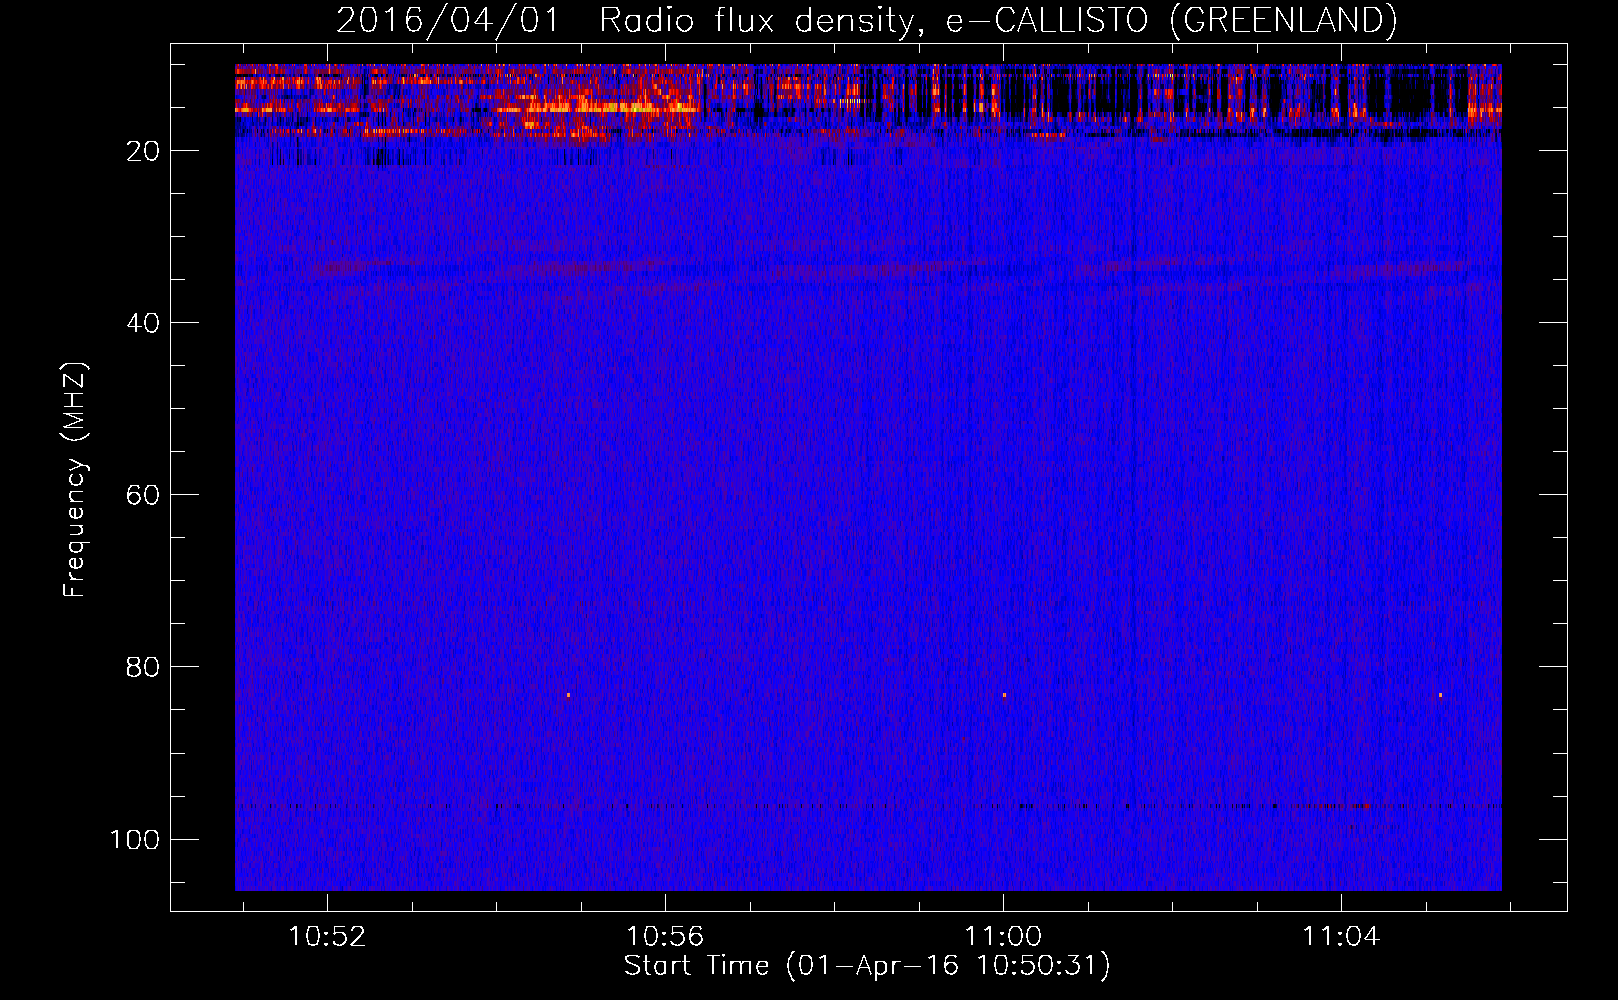Click the 40 frequency tick label

(143, 323)
